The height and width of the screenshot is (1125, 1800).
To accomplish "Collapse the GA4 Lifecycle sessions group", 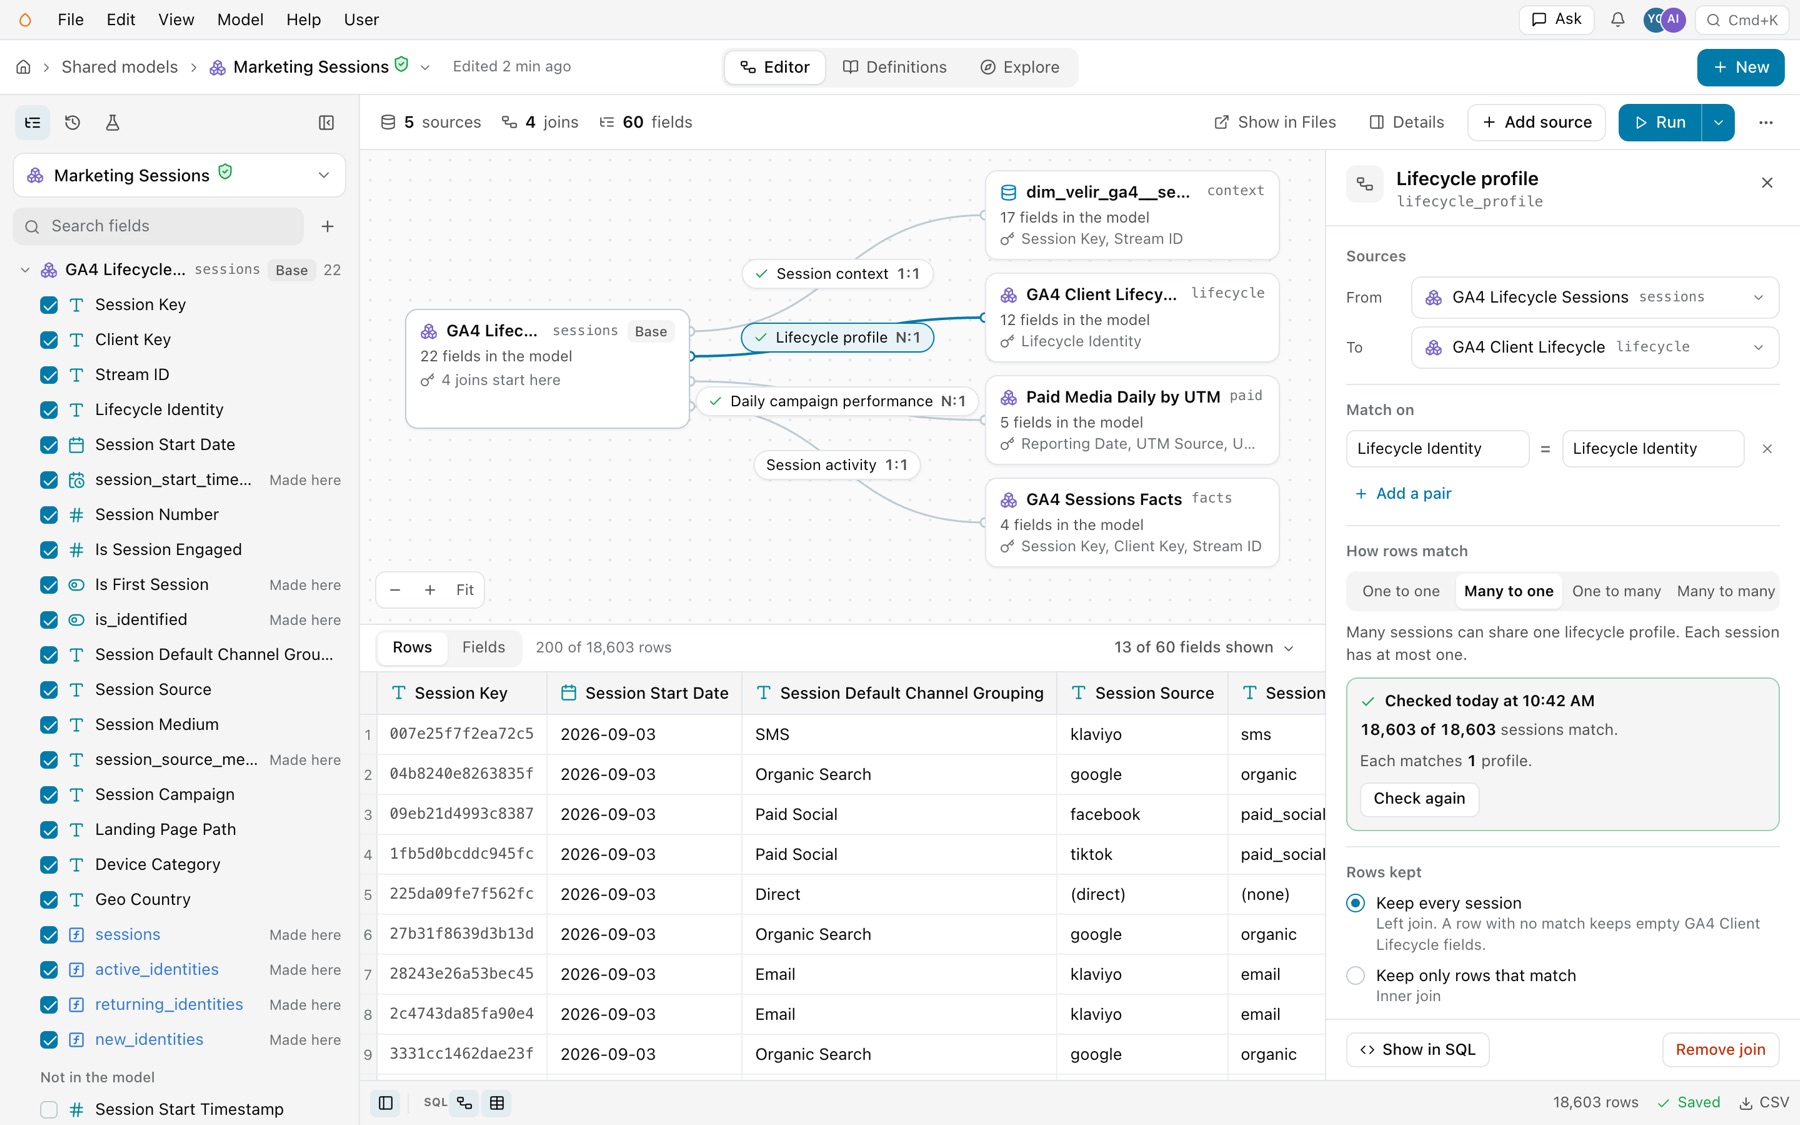I will pyautogui.click(x=25, y=270).
